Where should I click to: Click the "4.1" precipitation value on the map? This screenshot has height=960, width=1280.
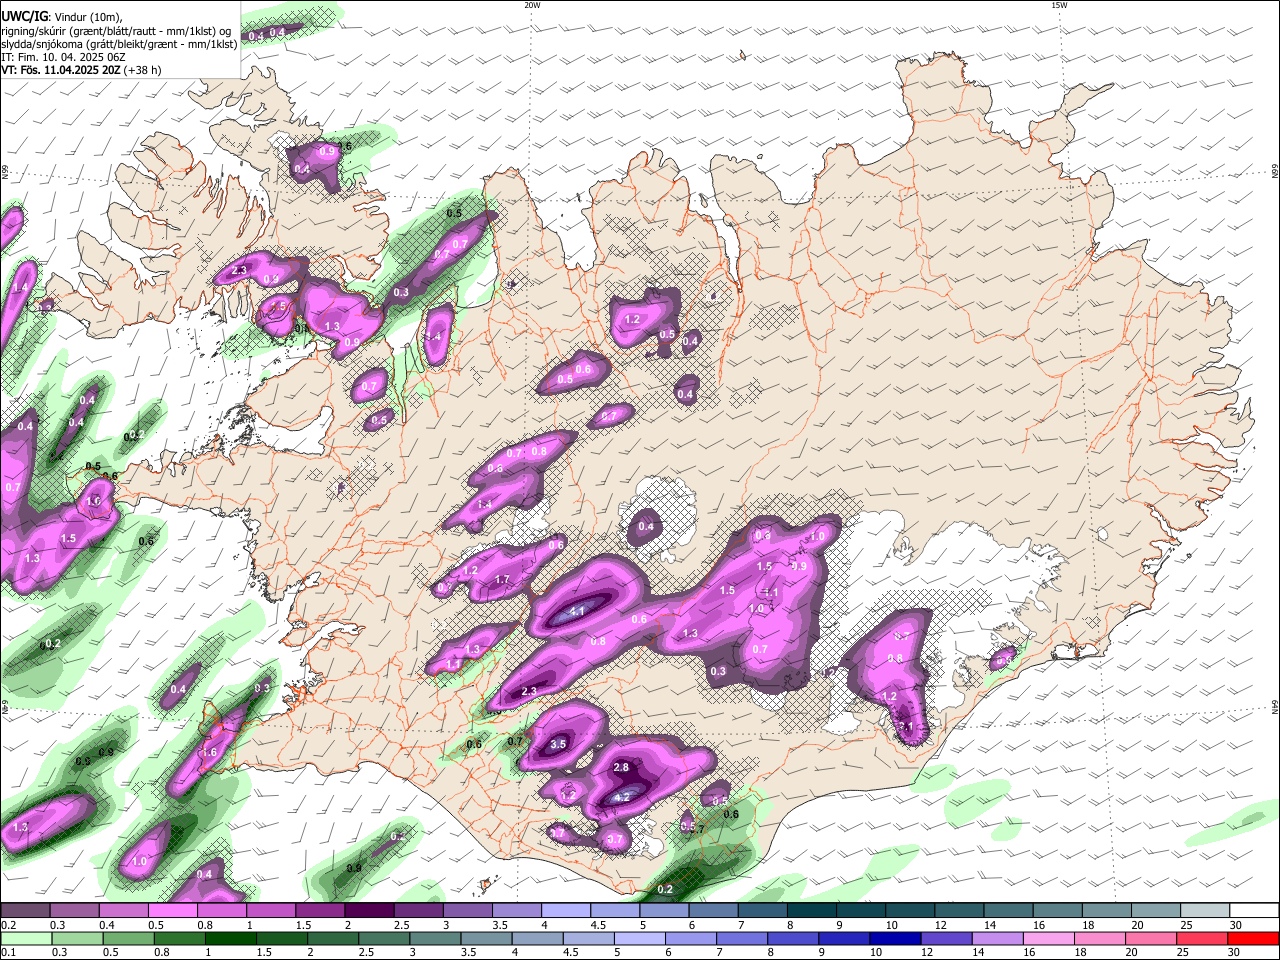coord(577,611)
